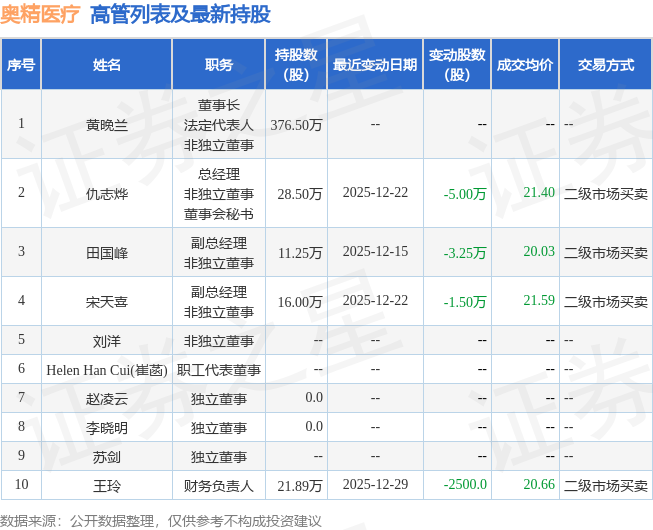The height and width of the screenshot is (530, 653).
Task: Click the 数据来源 footer disclaimer text
Action: tap(161, 520)
